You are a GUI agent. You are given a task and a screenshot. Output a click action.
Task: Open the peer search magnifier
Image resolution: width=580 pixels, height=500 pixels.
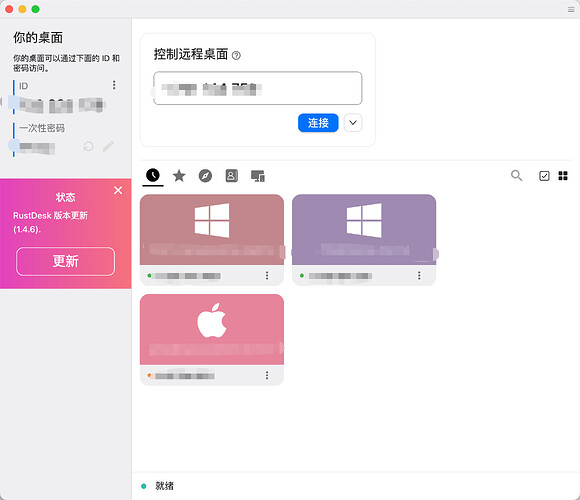click(x=516, y=176)
